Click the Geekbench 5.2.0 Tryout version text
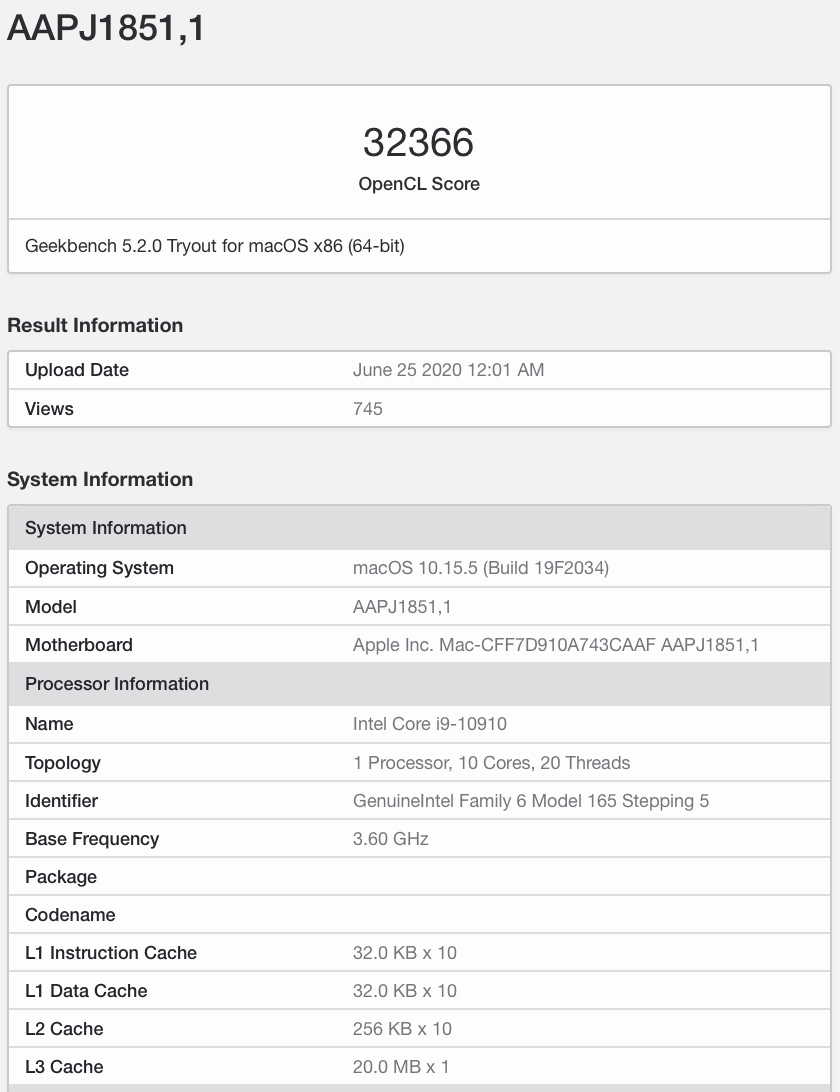Screen dimensions: 840x1092 (215, 245)
